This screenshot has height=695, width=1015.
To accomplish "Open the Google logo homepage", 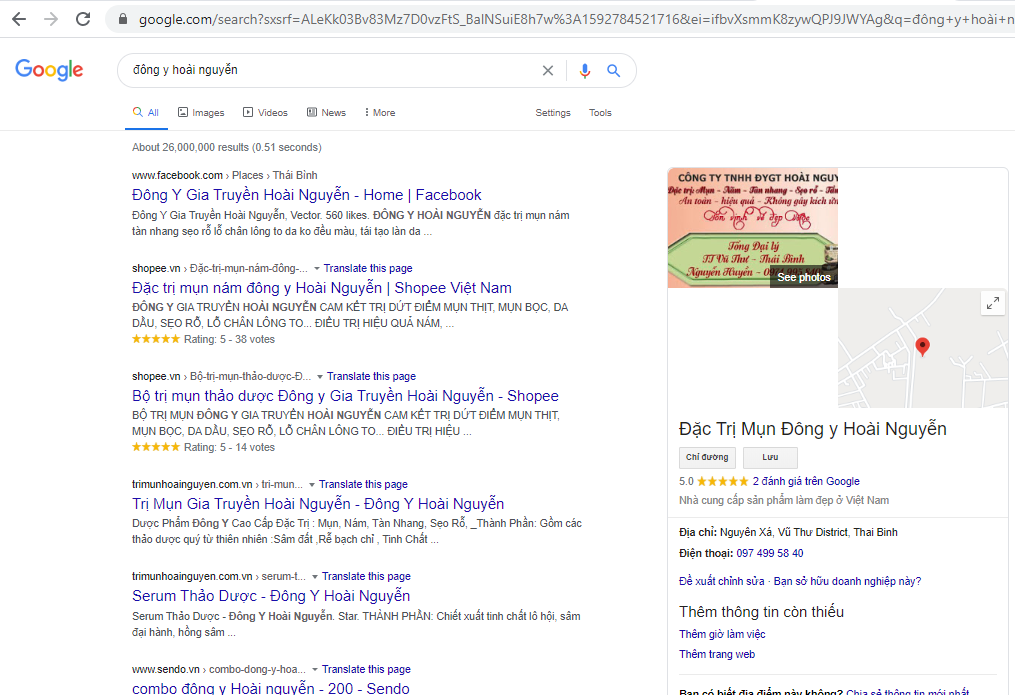I will (x=49, y=70).
